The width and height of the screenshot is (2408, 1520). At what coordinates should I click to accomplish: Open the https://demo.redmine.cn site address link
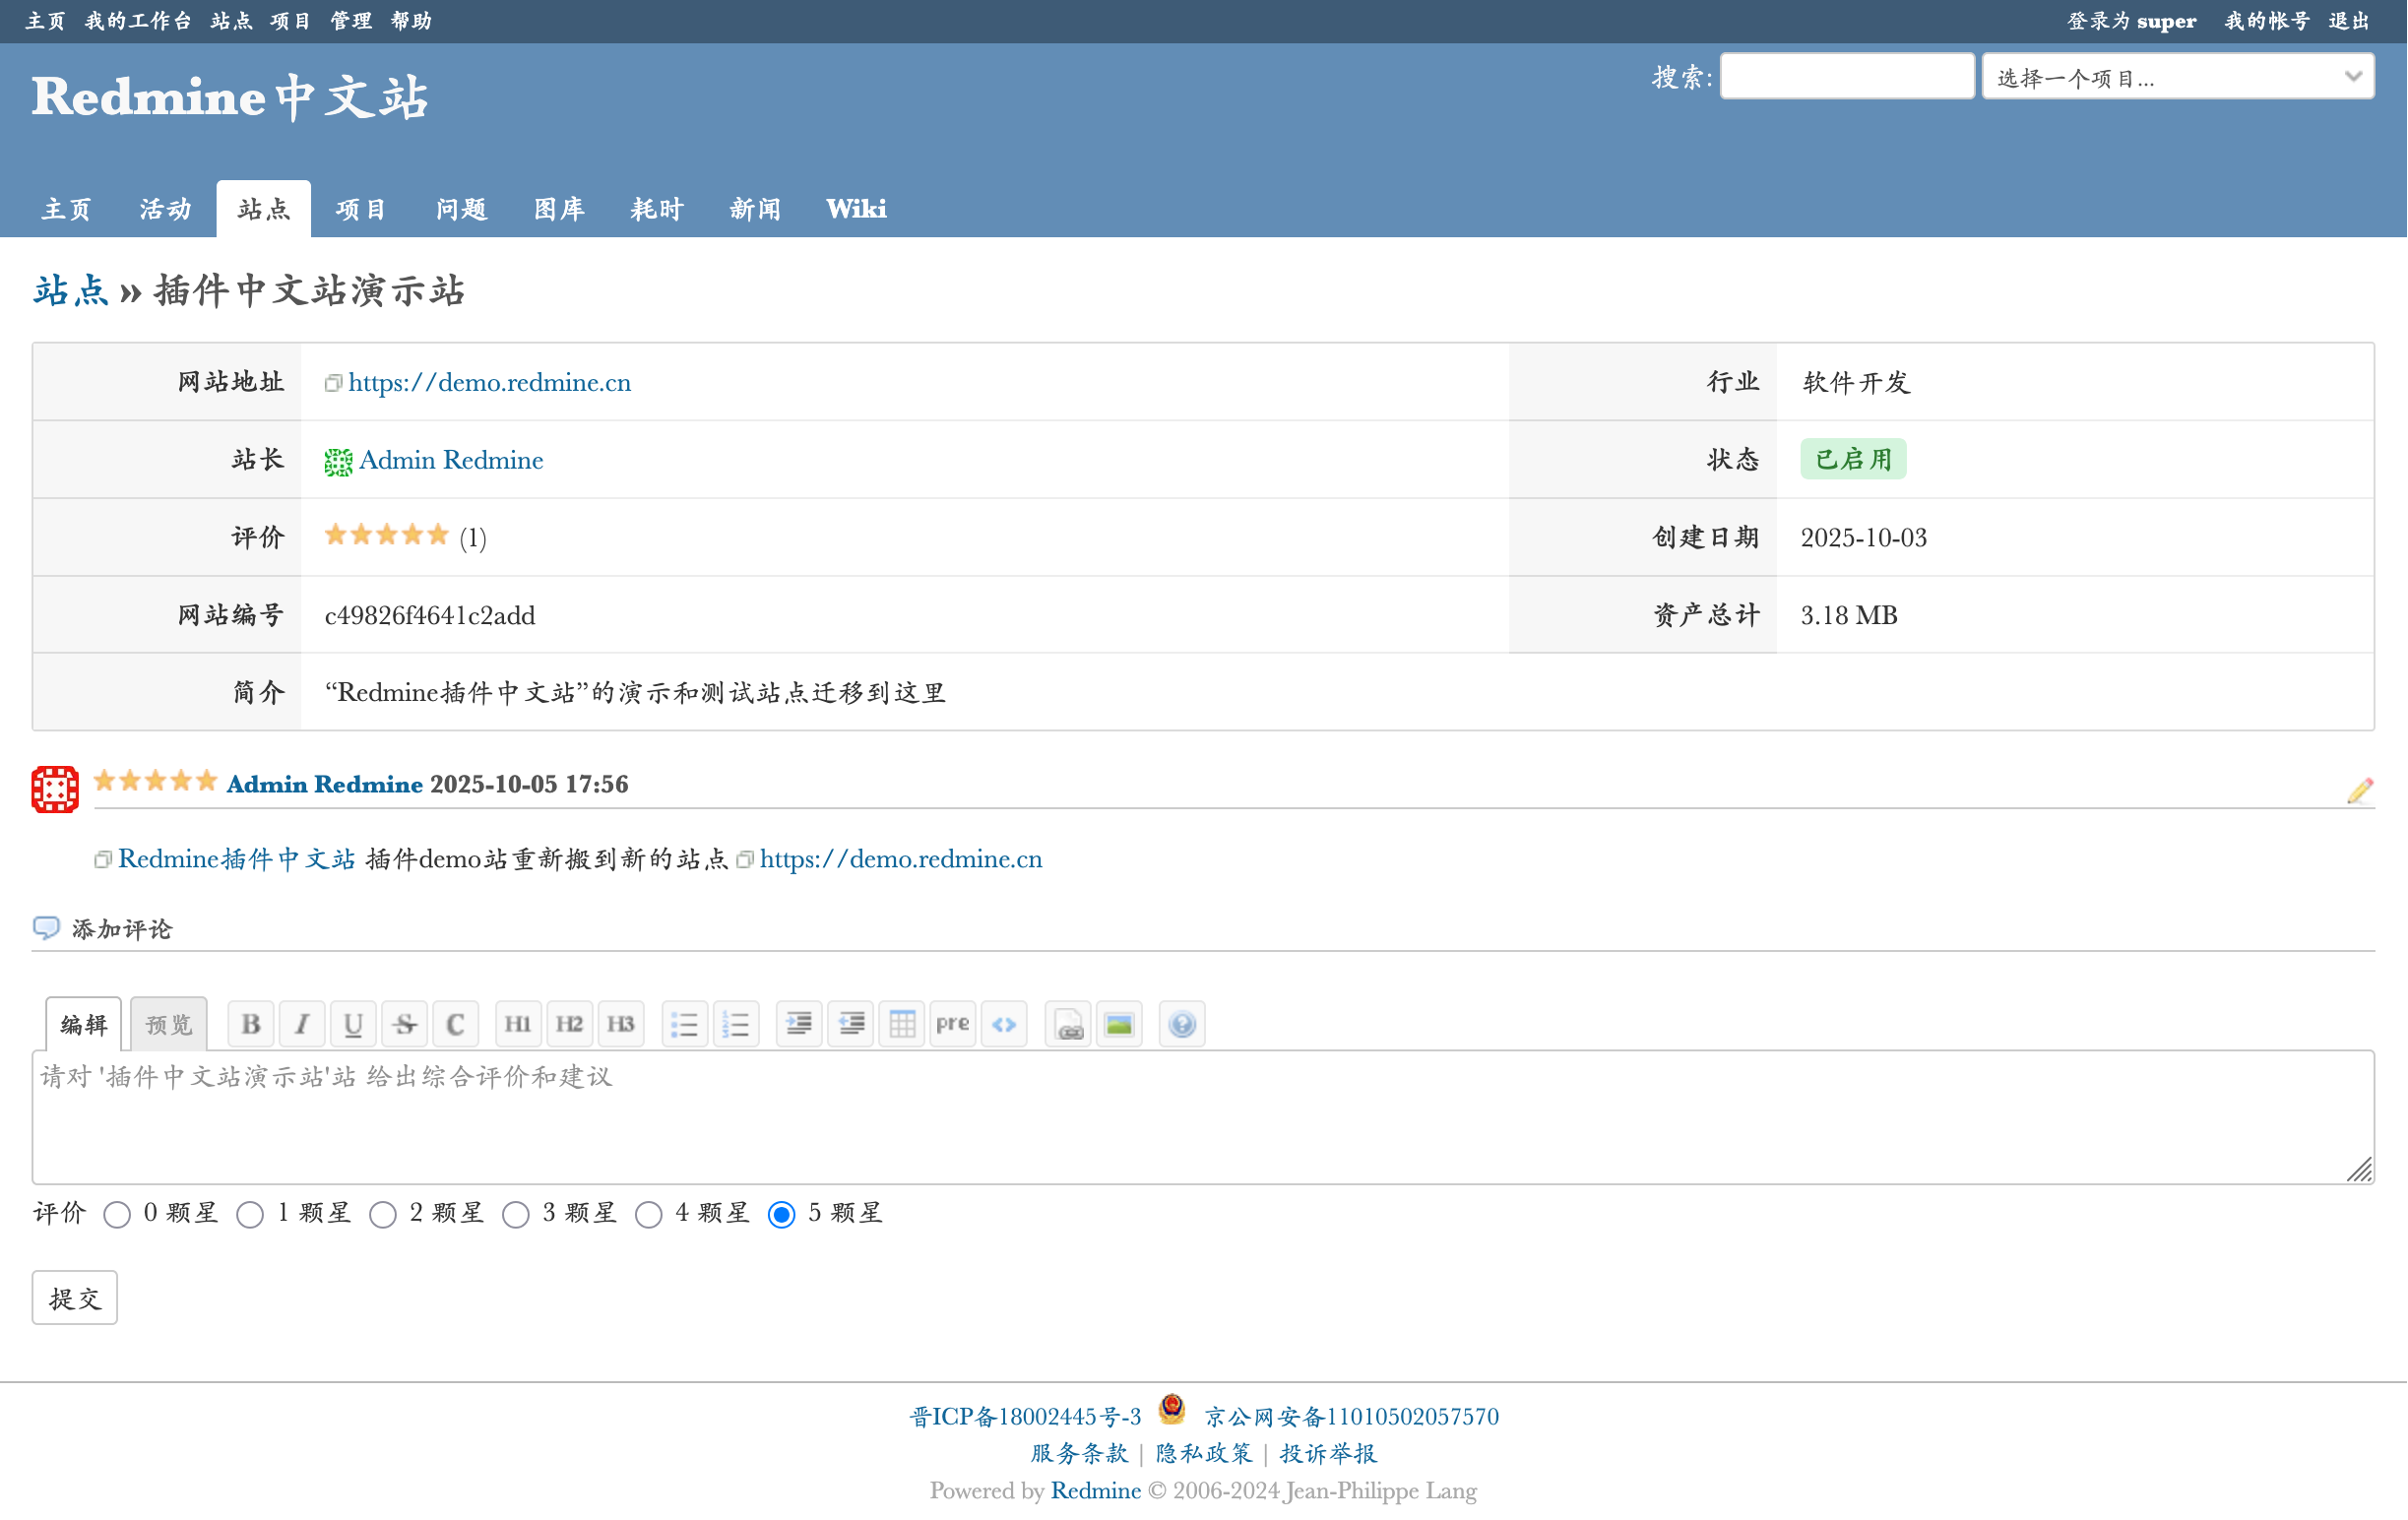click(x=489, y=382)
